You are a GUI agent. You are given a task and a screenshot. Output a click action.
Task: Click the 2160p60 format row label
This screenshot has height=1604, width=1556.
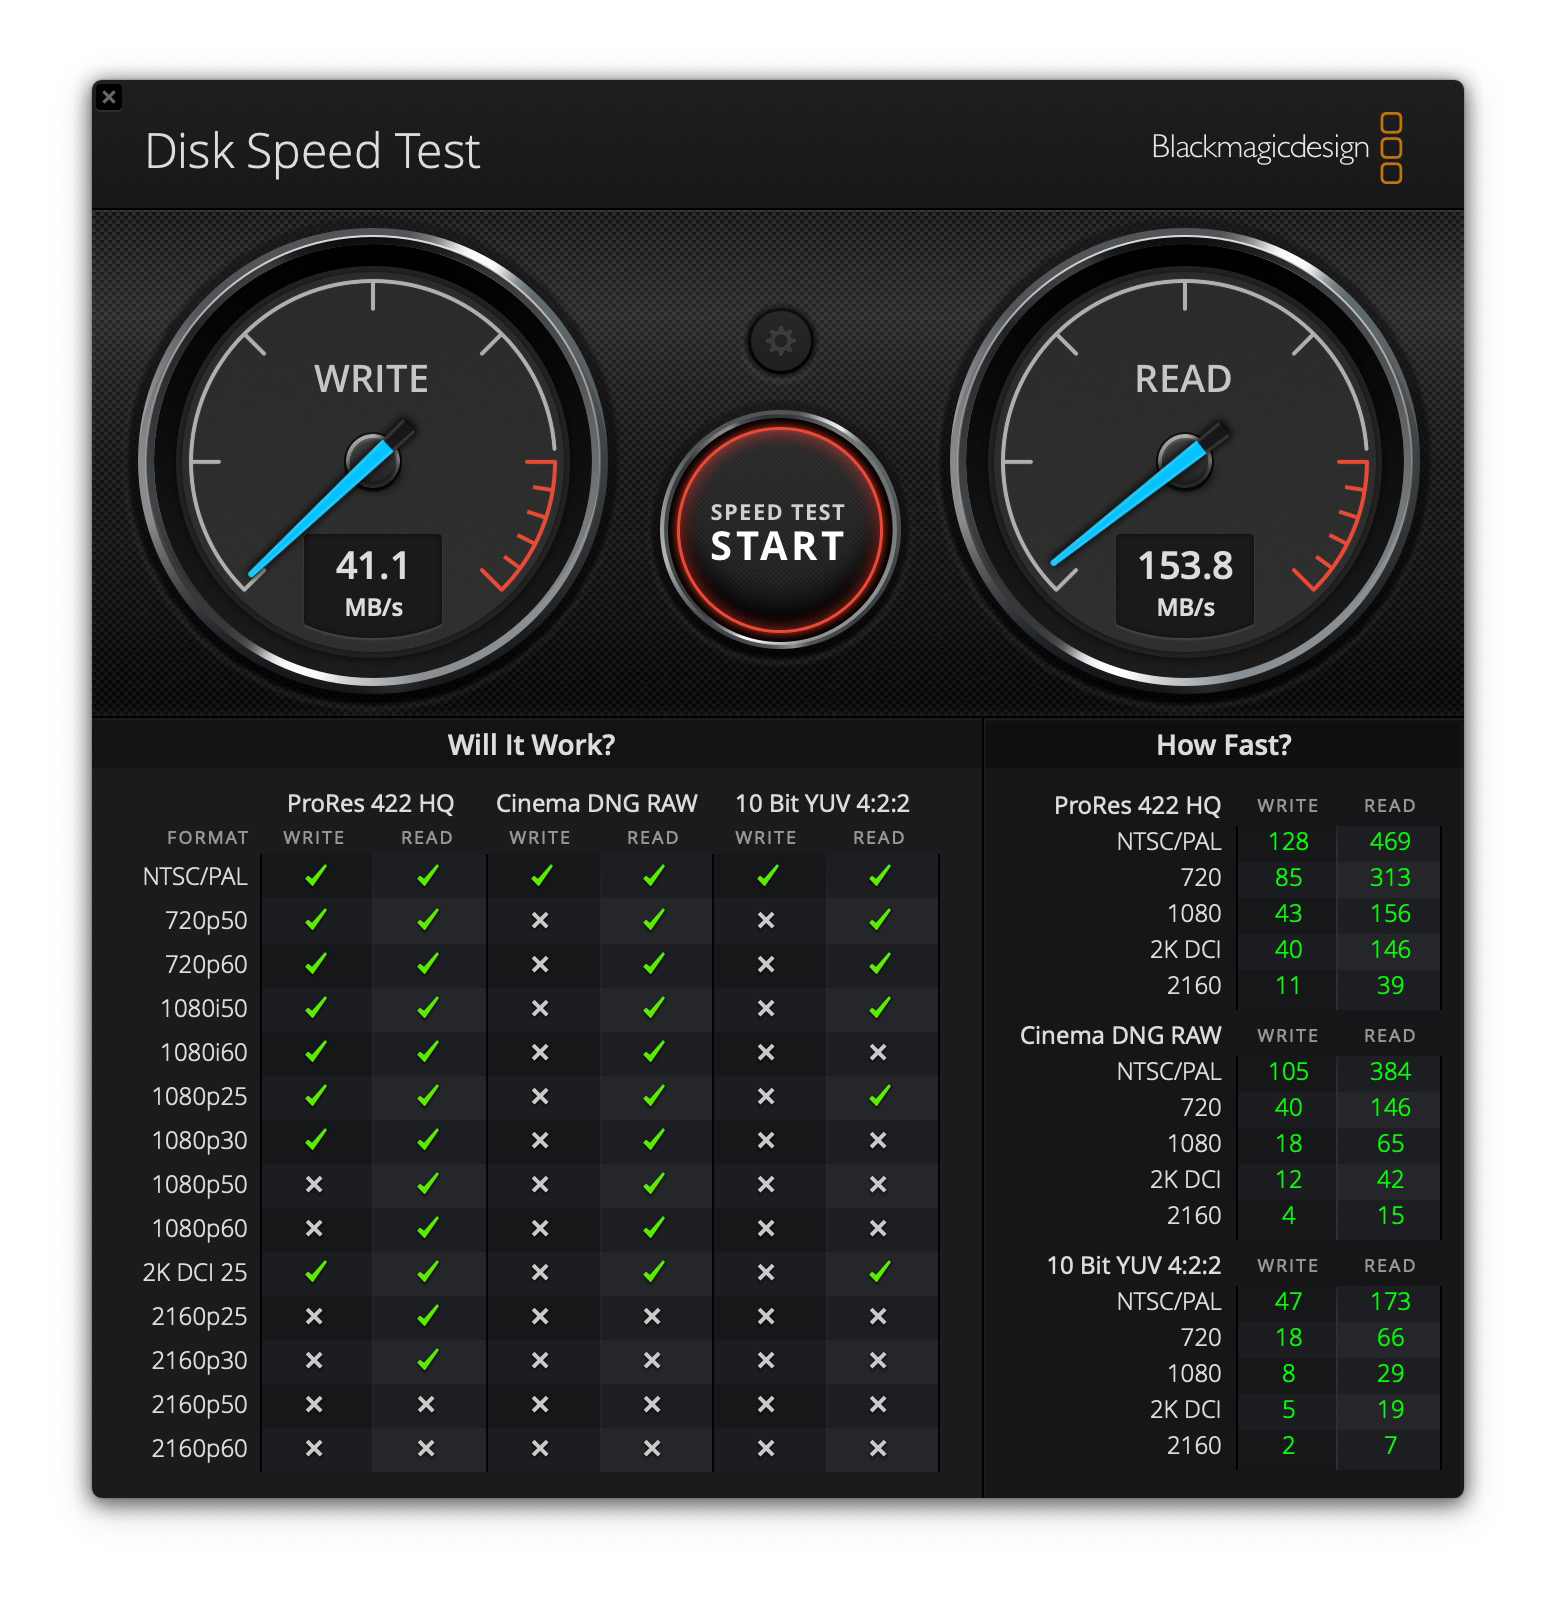tap(199, 1449)
